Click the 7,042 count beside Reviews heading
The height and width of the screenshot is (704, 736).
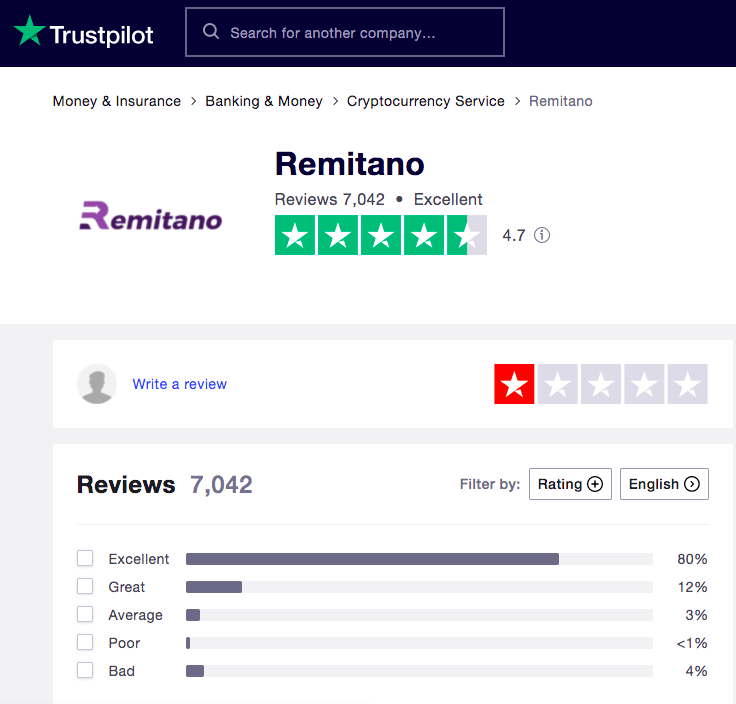tap(221, 485)
